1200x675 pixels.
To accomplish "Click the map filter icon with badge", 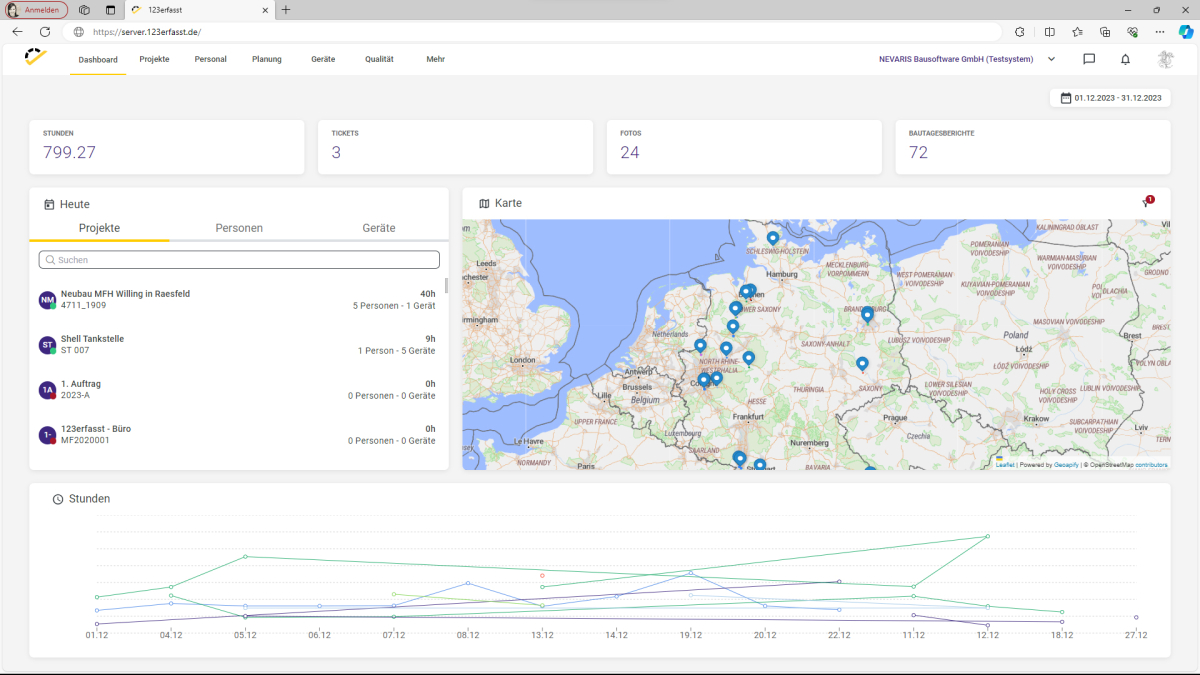I will pos(1147,203).
